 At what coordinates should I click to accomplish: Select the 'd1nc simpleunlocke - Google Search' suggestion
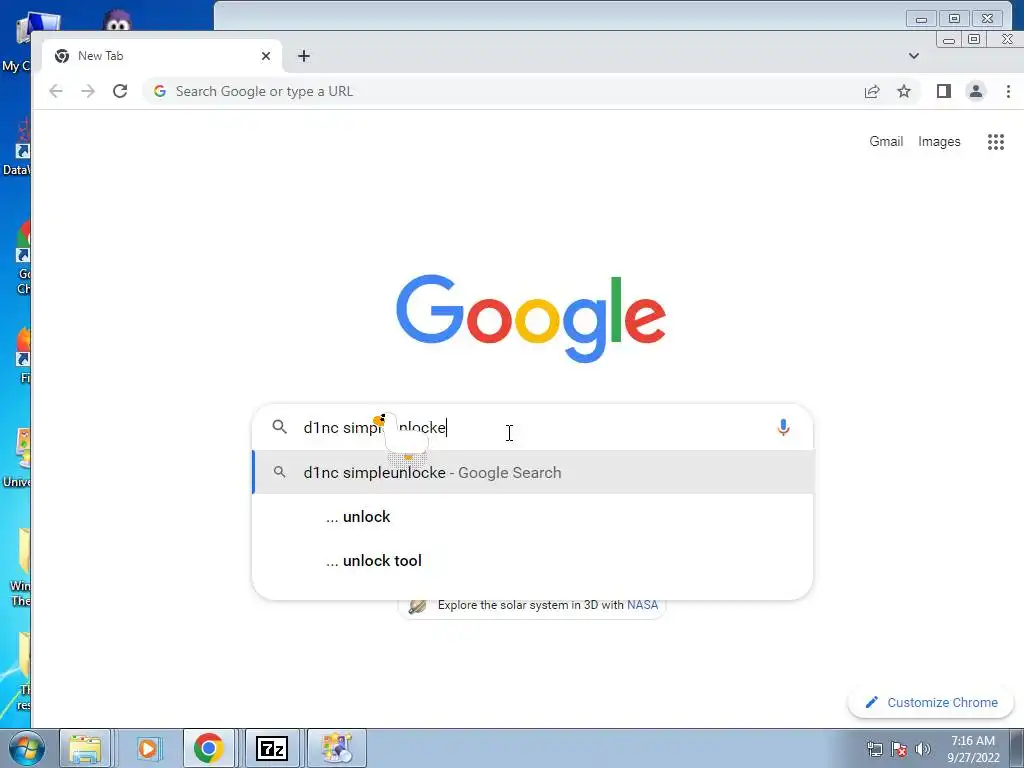tap(532, 472)
